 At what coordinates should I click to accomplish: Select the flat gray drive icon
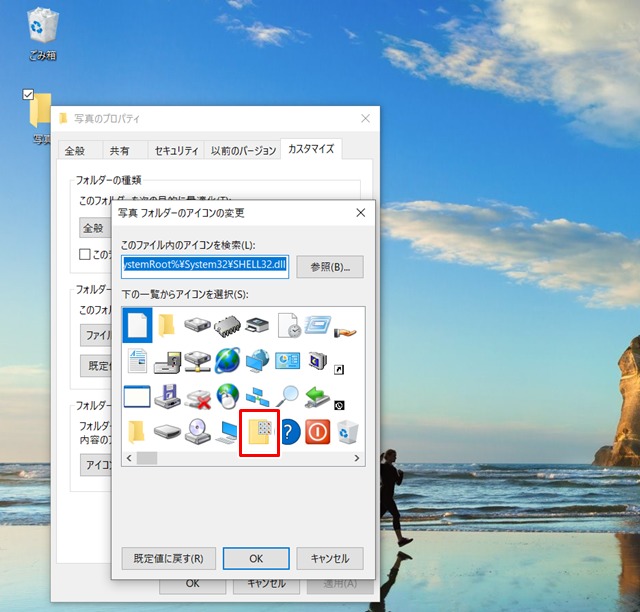[x=167, y=432]
